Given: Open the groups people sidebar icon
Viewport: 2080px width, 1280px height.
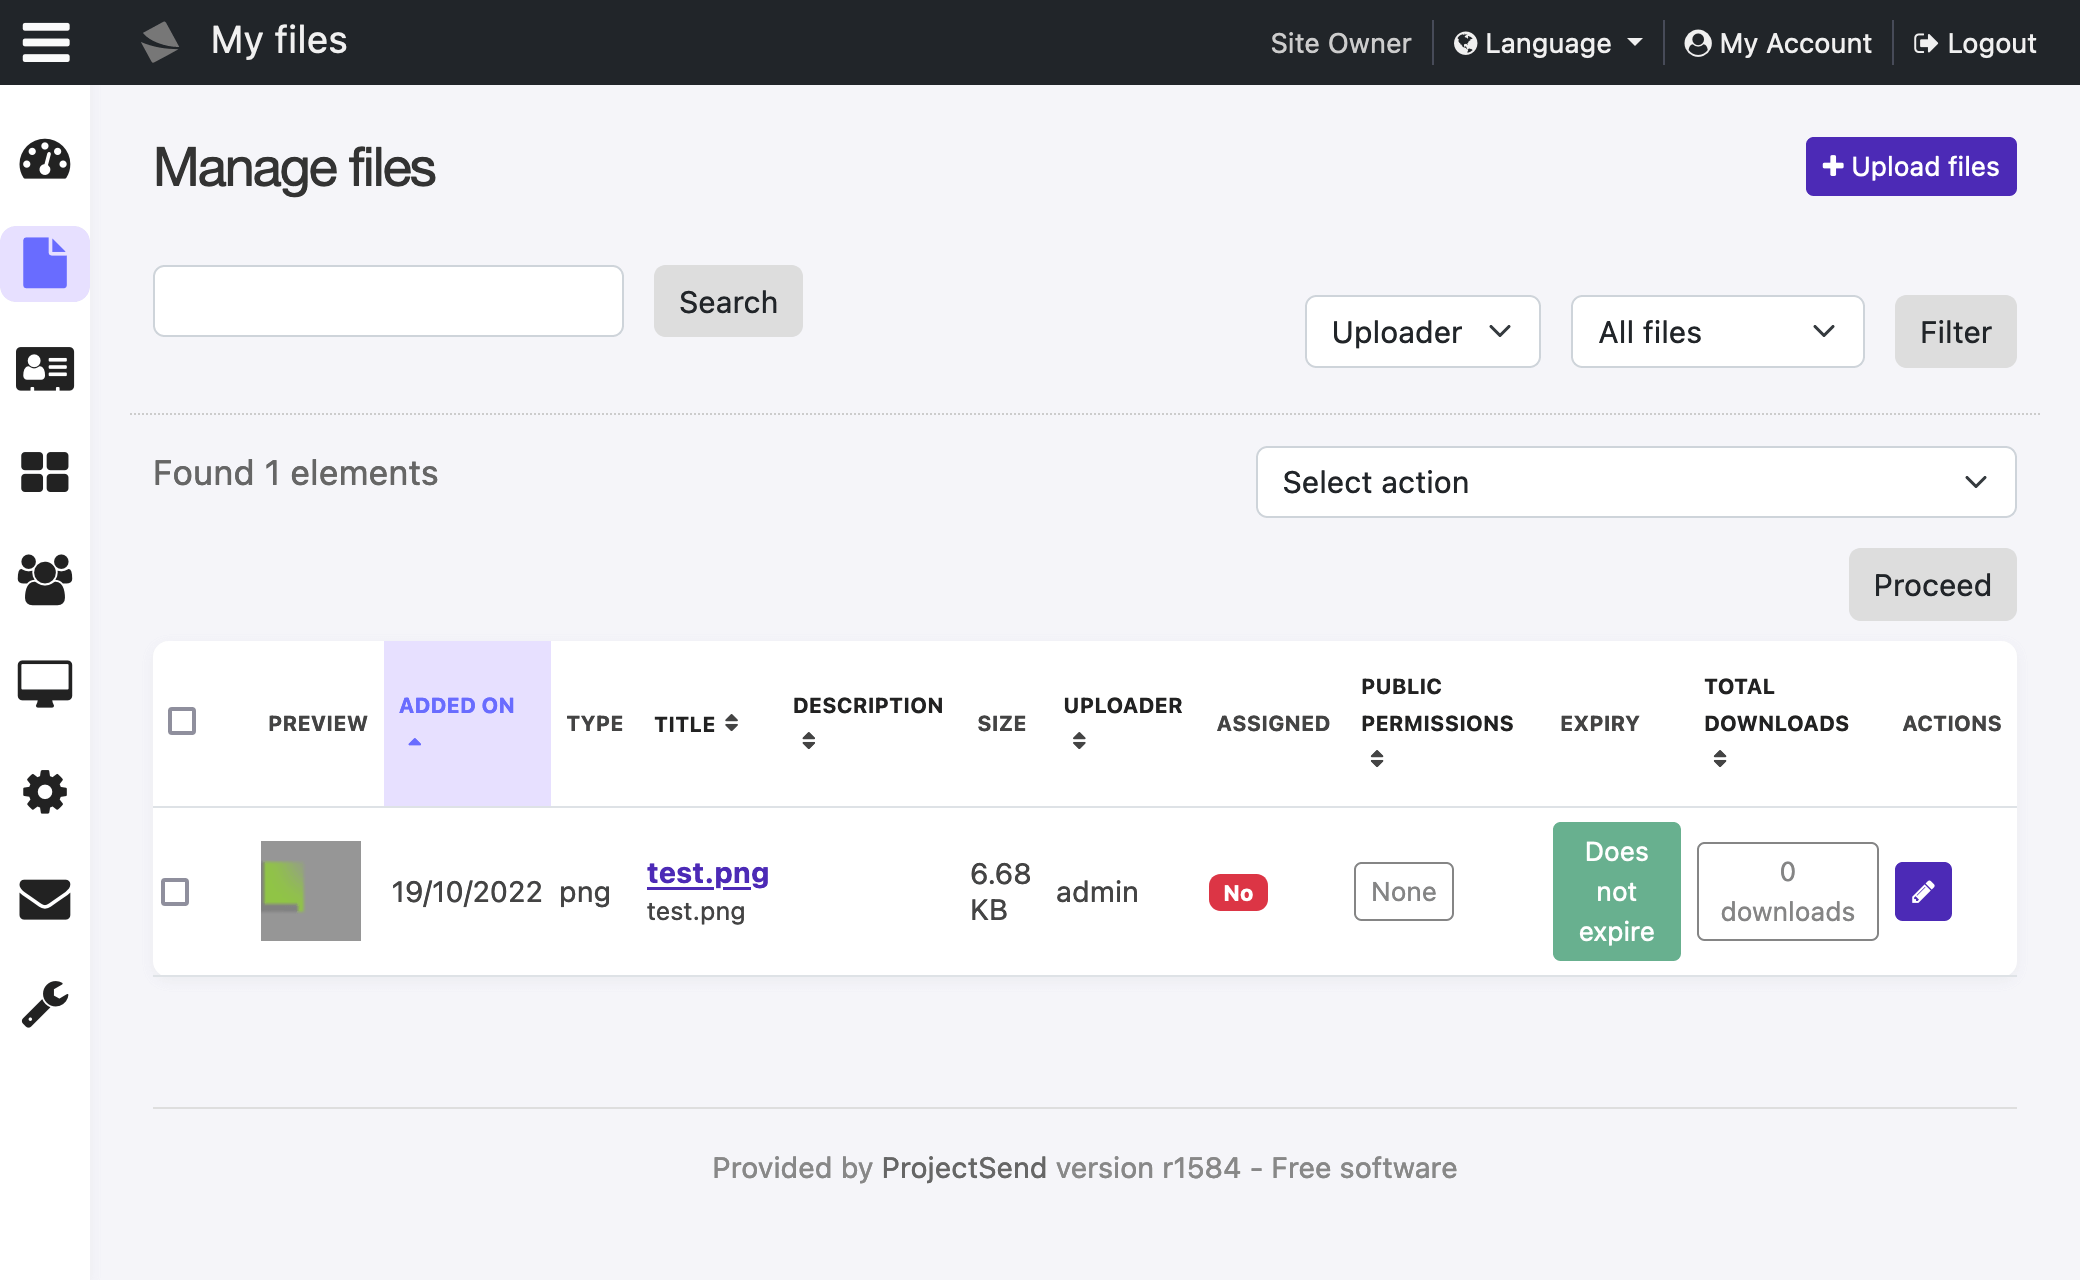Looking at the screenshot, I should [x=45, y=579].
